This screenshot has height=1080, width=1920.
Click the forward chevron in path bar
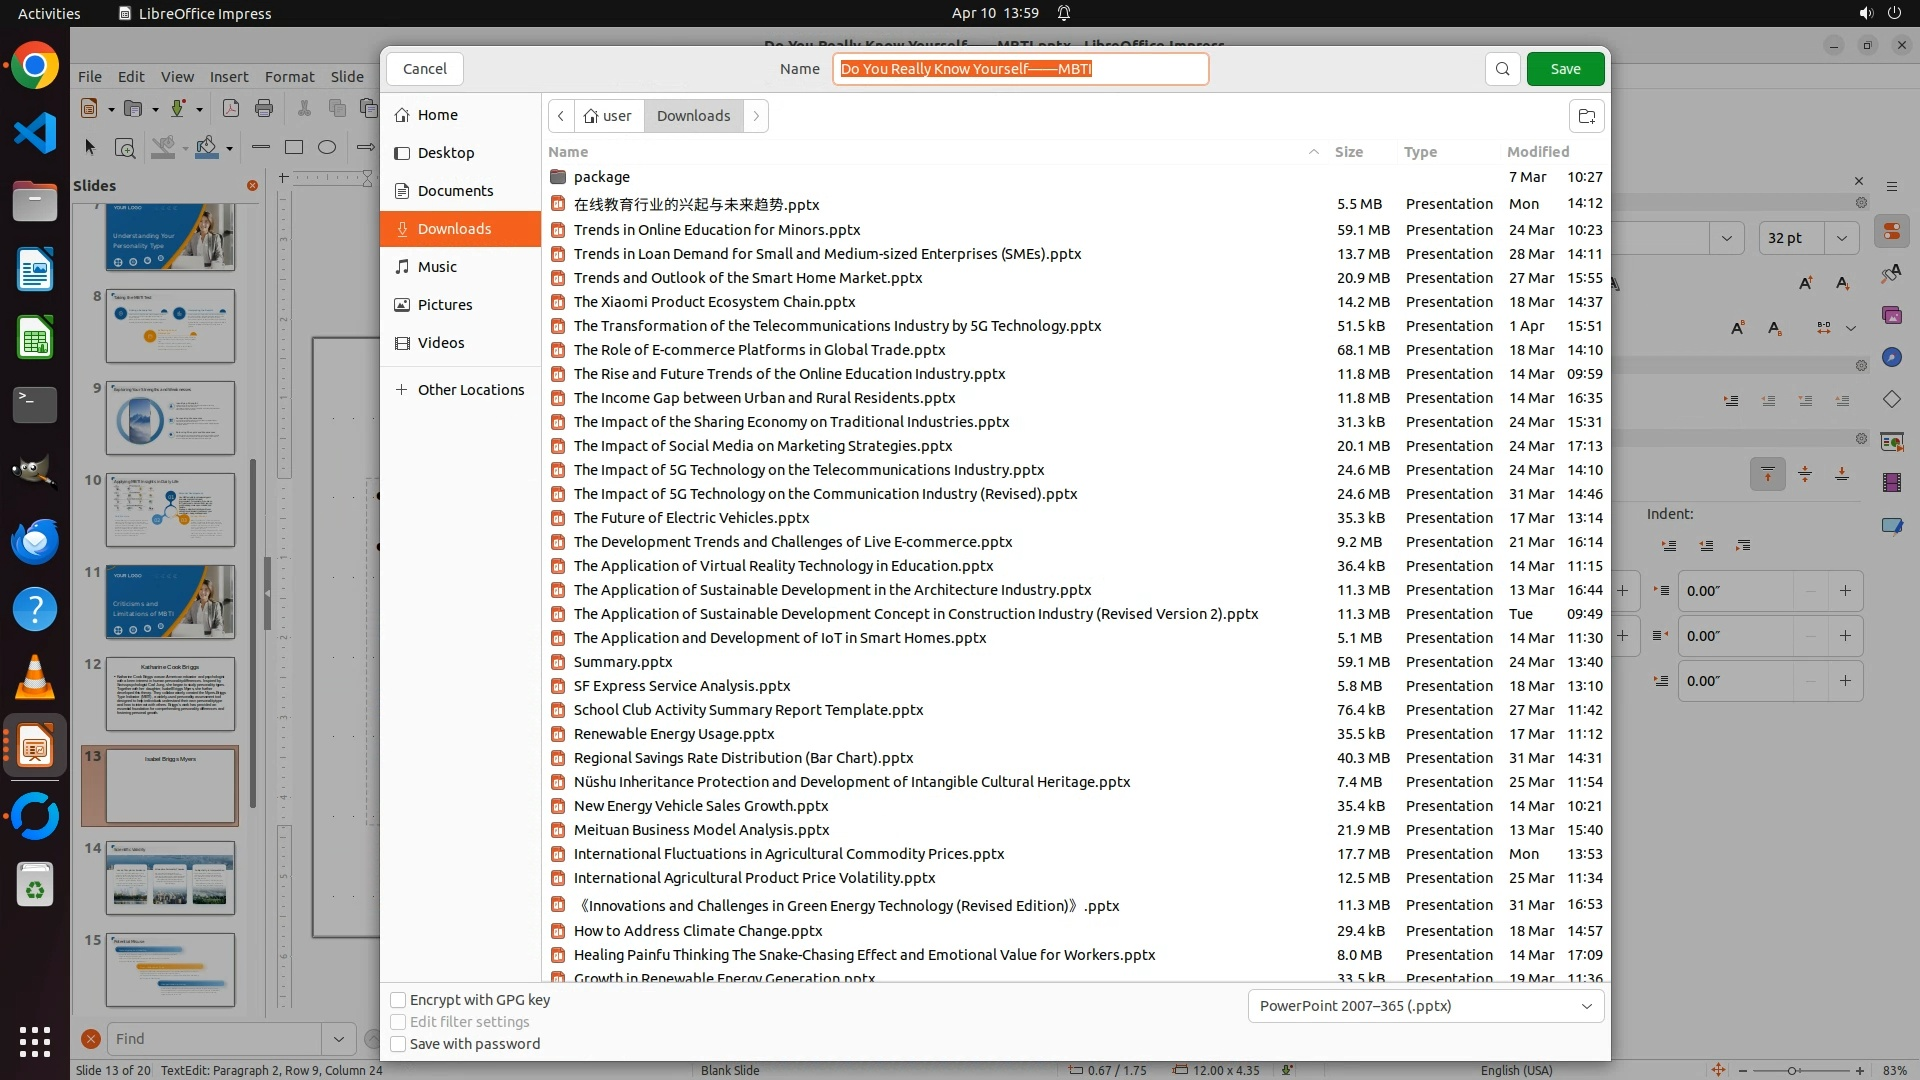coord(756,116)
